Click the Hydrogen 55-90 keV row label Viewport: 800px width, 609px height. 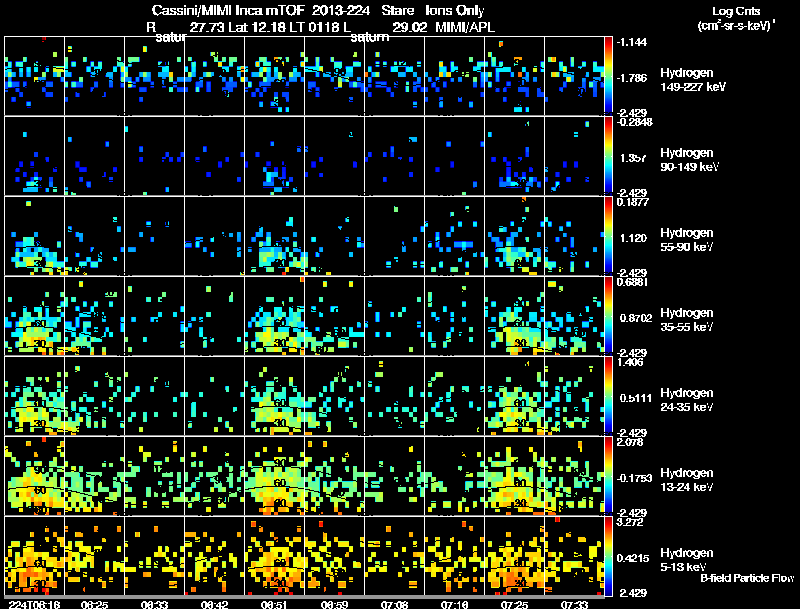(x=687, y=240)
